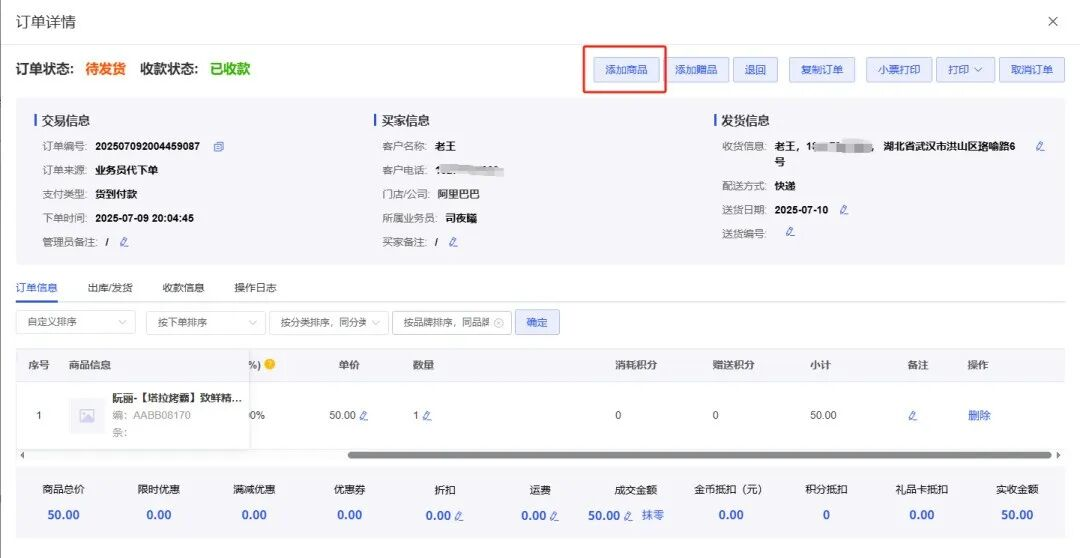Screen dimensions: 1080x558
Task: Click the 添加商品 button
Action: pyautogui.click(x=626, y=70)
